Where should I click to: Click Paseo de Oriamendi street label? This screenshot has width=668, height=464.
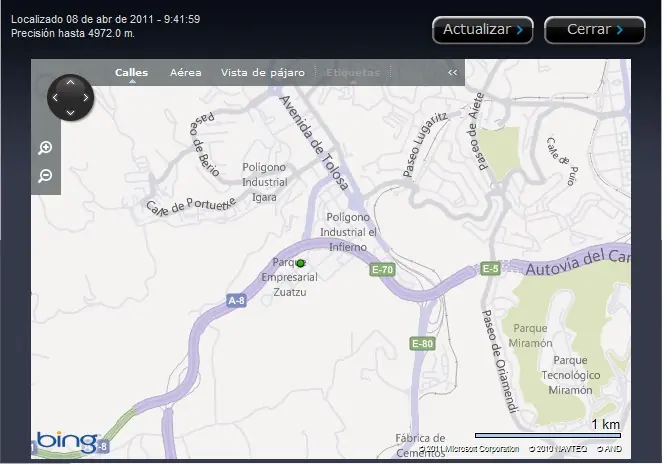click(499, 361)
